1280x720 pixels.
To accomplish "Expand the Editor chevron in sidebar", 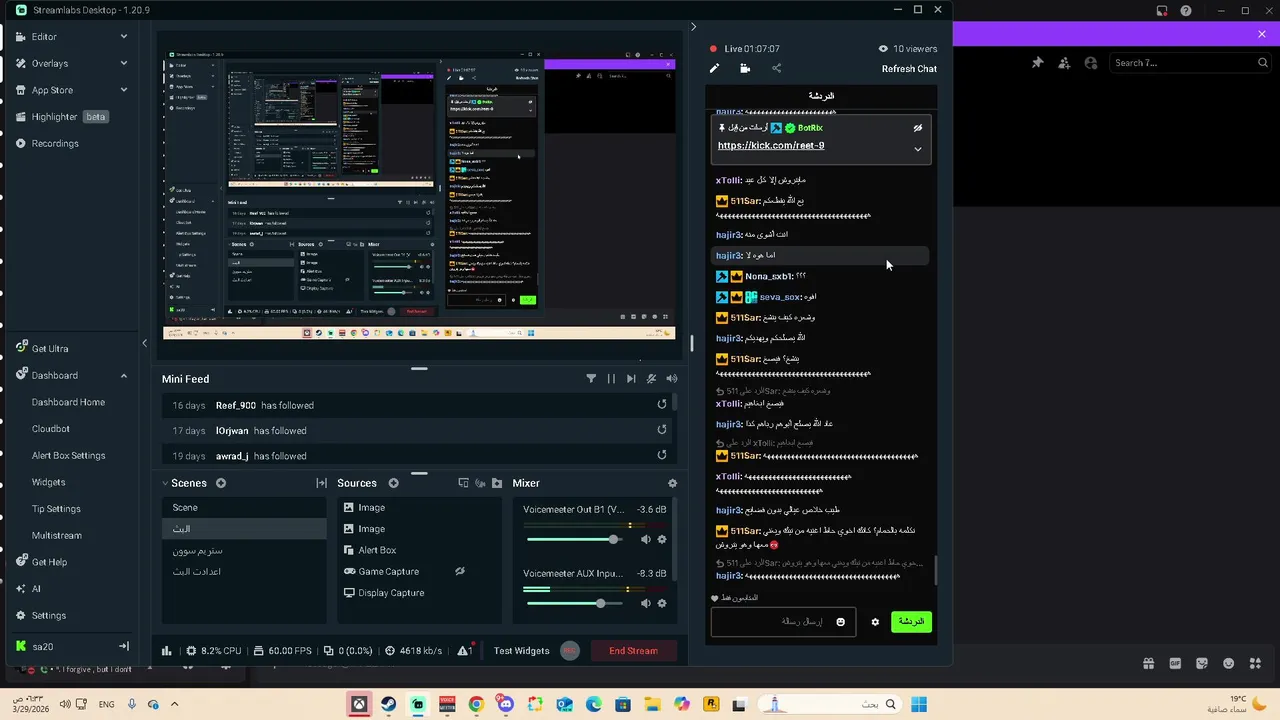I will coord(124,36).
